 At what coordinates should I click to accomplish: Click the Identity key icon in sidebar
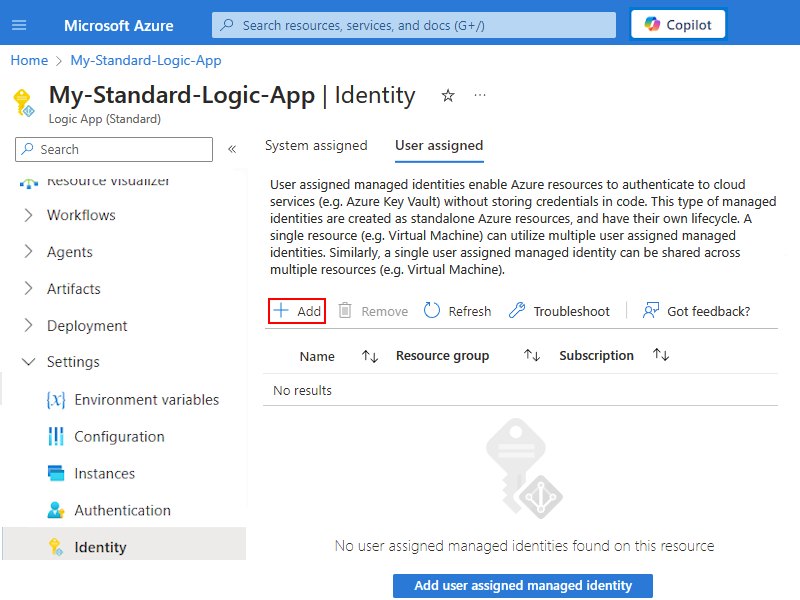coord(56,547)
